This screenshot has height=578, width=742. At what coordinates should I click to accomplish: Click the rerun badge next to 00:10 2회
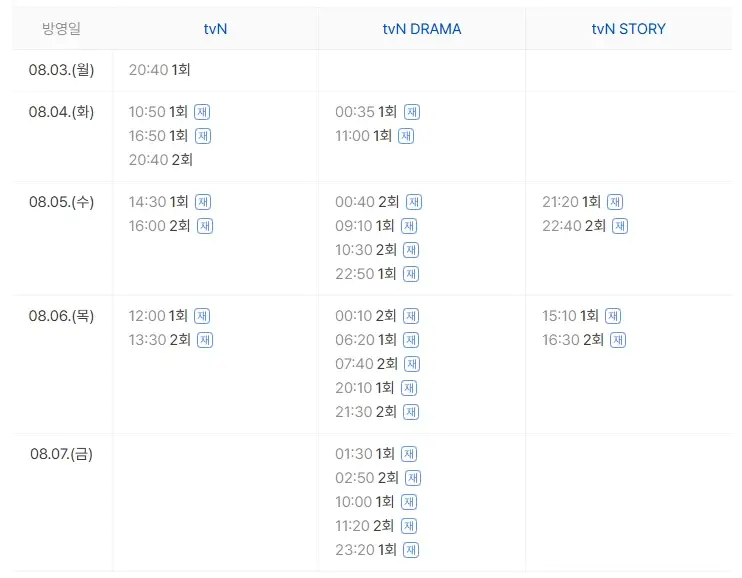coord(411,316)
